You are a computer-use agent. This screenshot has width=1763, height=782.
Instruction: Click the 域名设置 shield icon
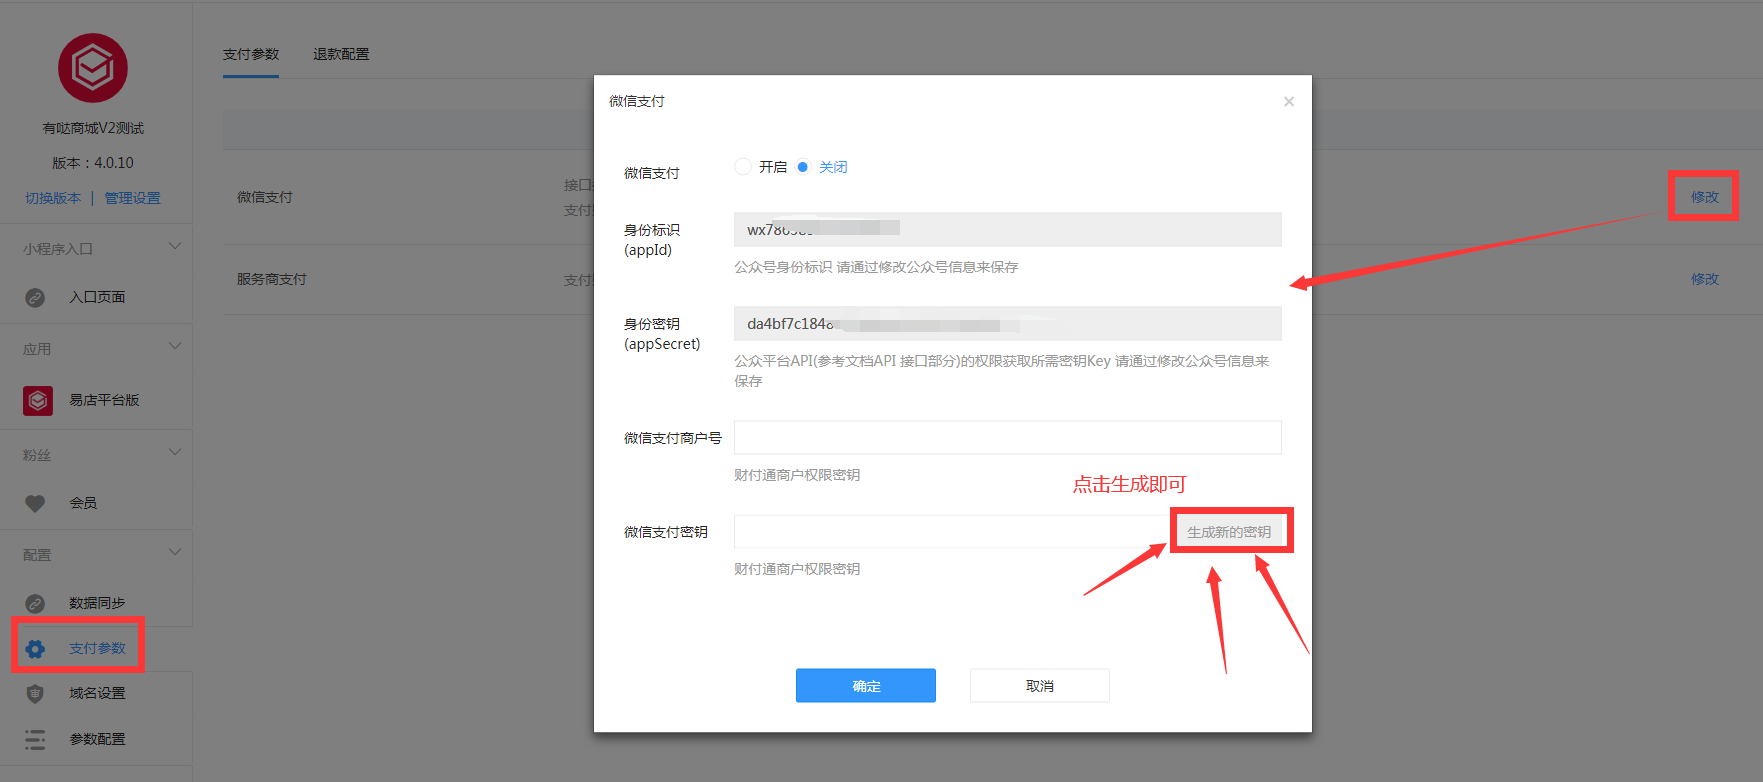35,693
